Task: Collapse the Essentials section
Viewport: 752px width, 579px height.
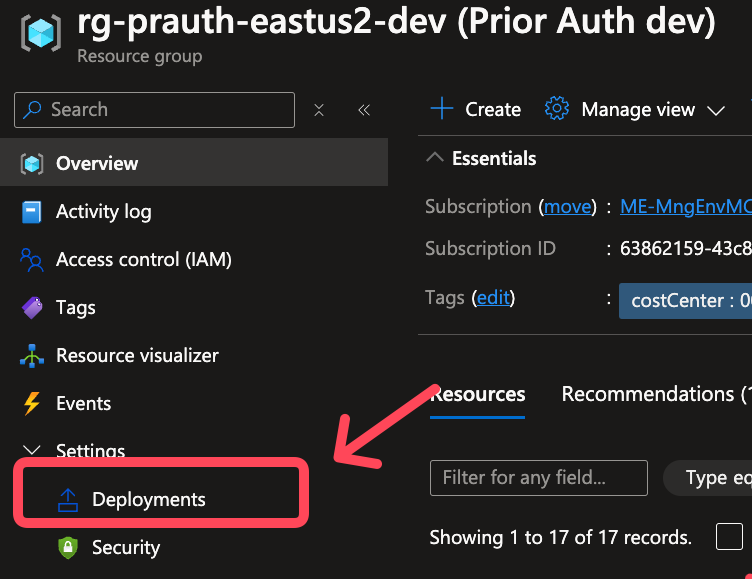Action: tap(435, 158)
